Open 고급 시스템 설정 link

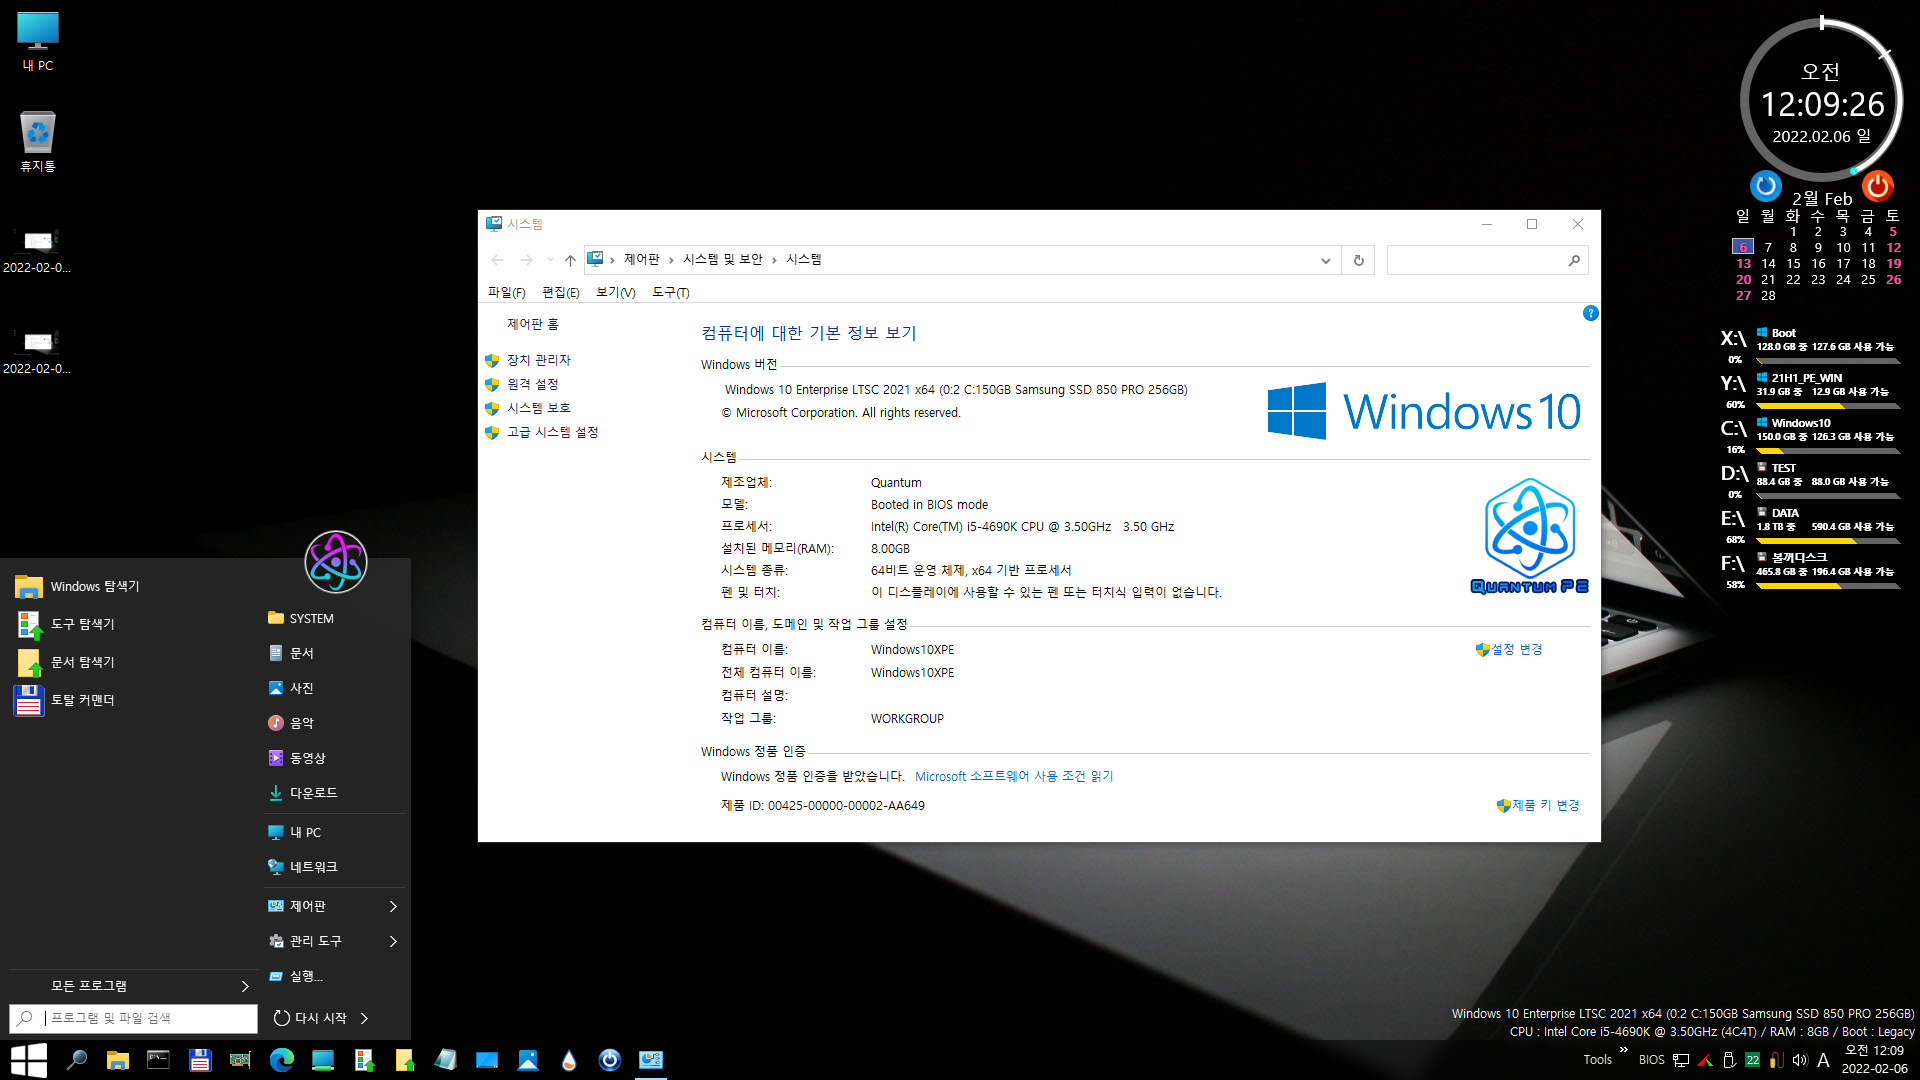click(x=552, y=432)
